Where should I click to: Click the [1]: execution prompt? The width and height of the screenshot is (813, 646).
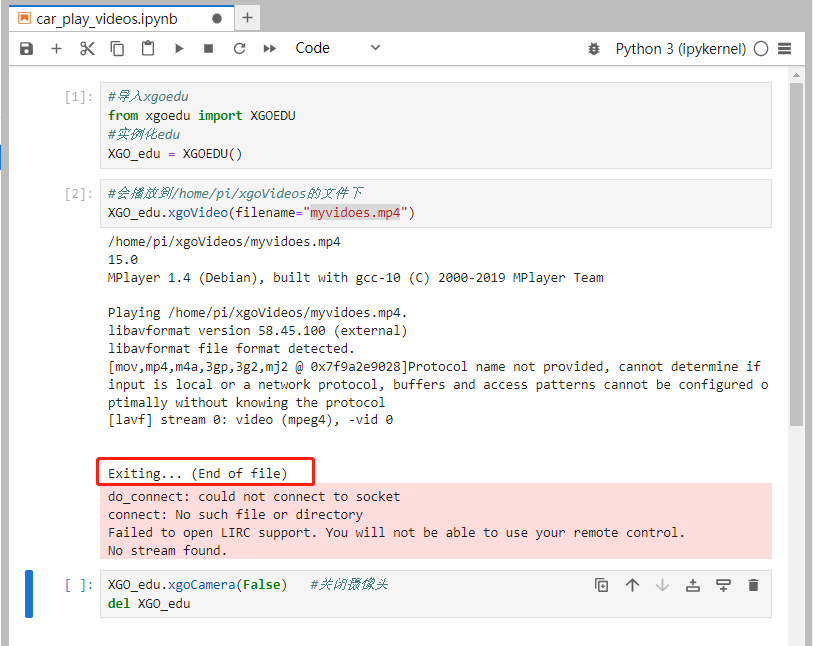coord(79,97)
